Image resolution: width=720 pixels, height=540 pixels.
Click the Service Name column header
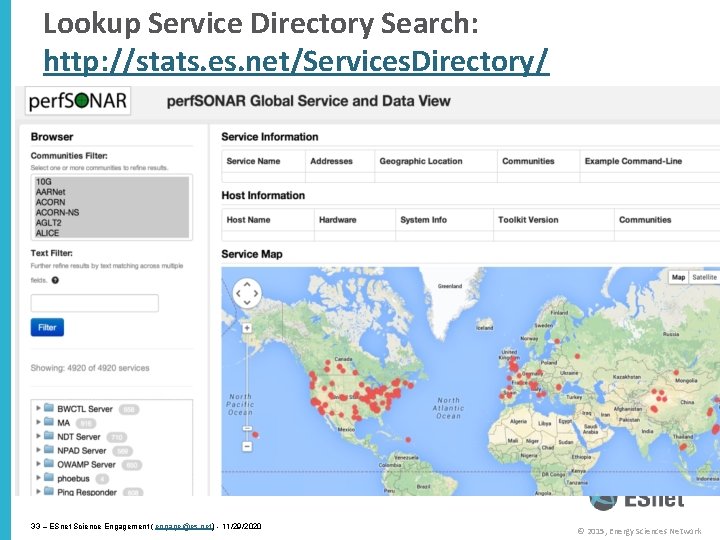coord(253,161)
